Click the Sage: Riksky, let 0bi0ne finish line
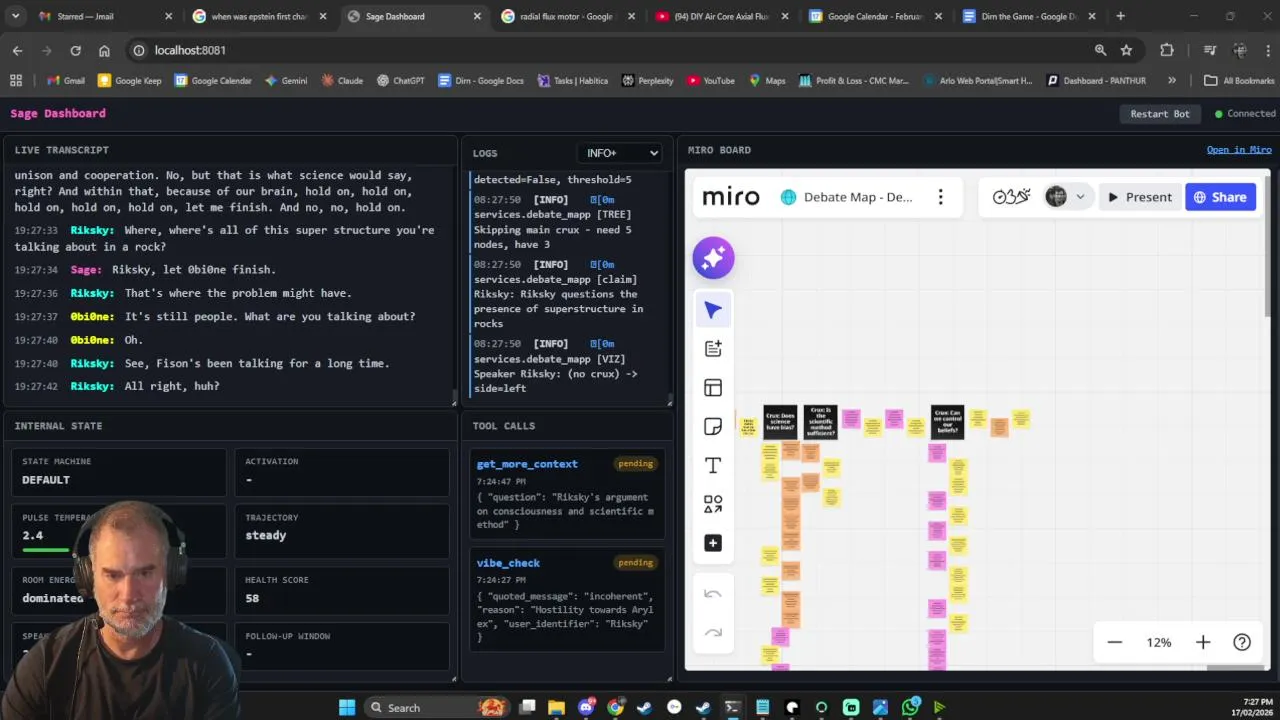 click(x=144, y=270)
